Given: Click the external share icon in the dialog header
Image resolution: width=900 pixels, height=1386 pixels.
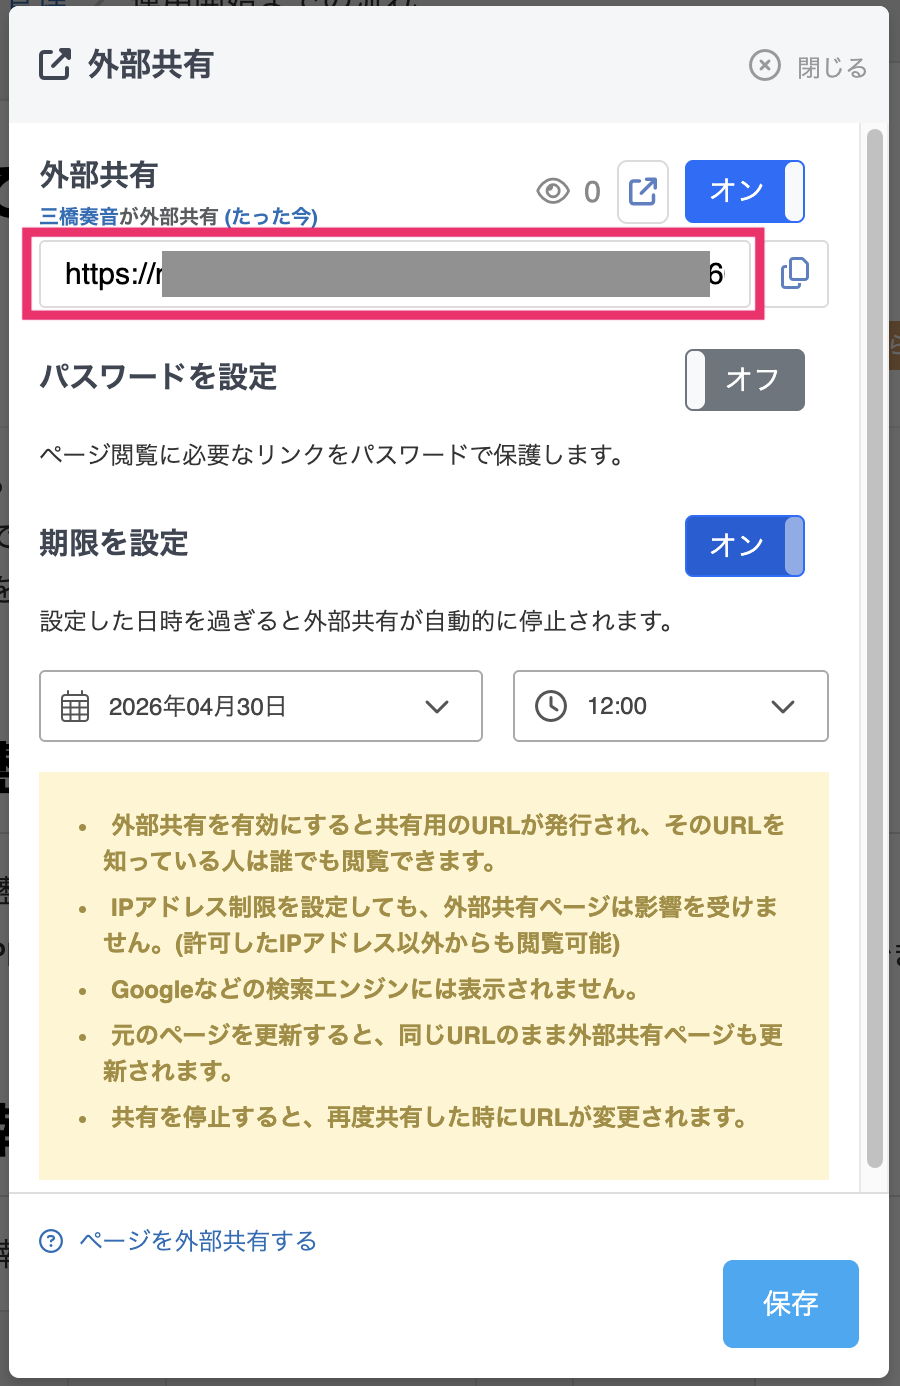Looking at the screenshot, I should pyautogui.click(x=55, y=66).
